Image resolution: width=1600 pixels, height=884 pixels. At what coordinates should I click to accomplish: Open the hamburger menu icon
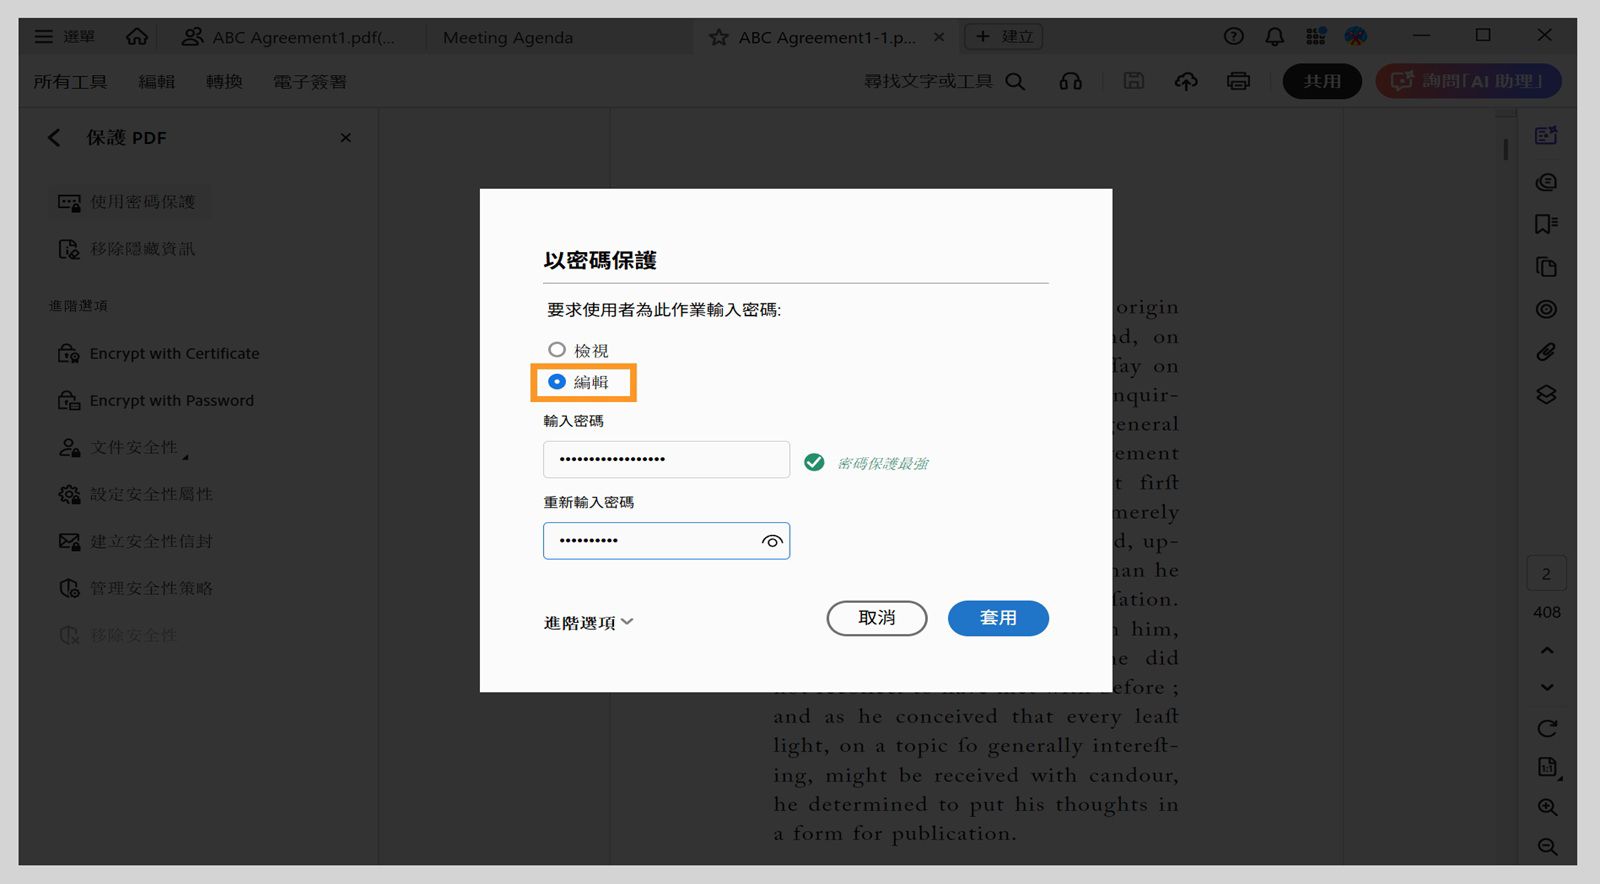pos(44,37)
